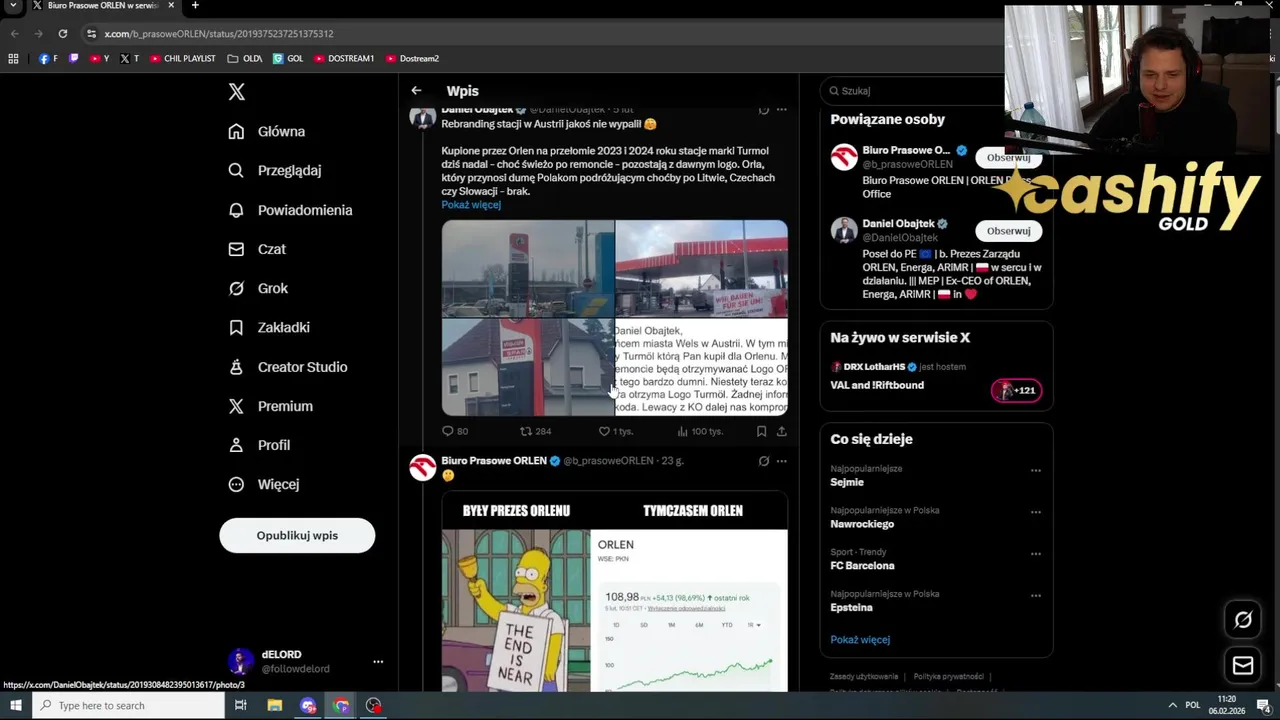Follow Daniel Obajtek via Obserwuj
Screen dimensions: 1280x720
point(1008,231)
